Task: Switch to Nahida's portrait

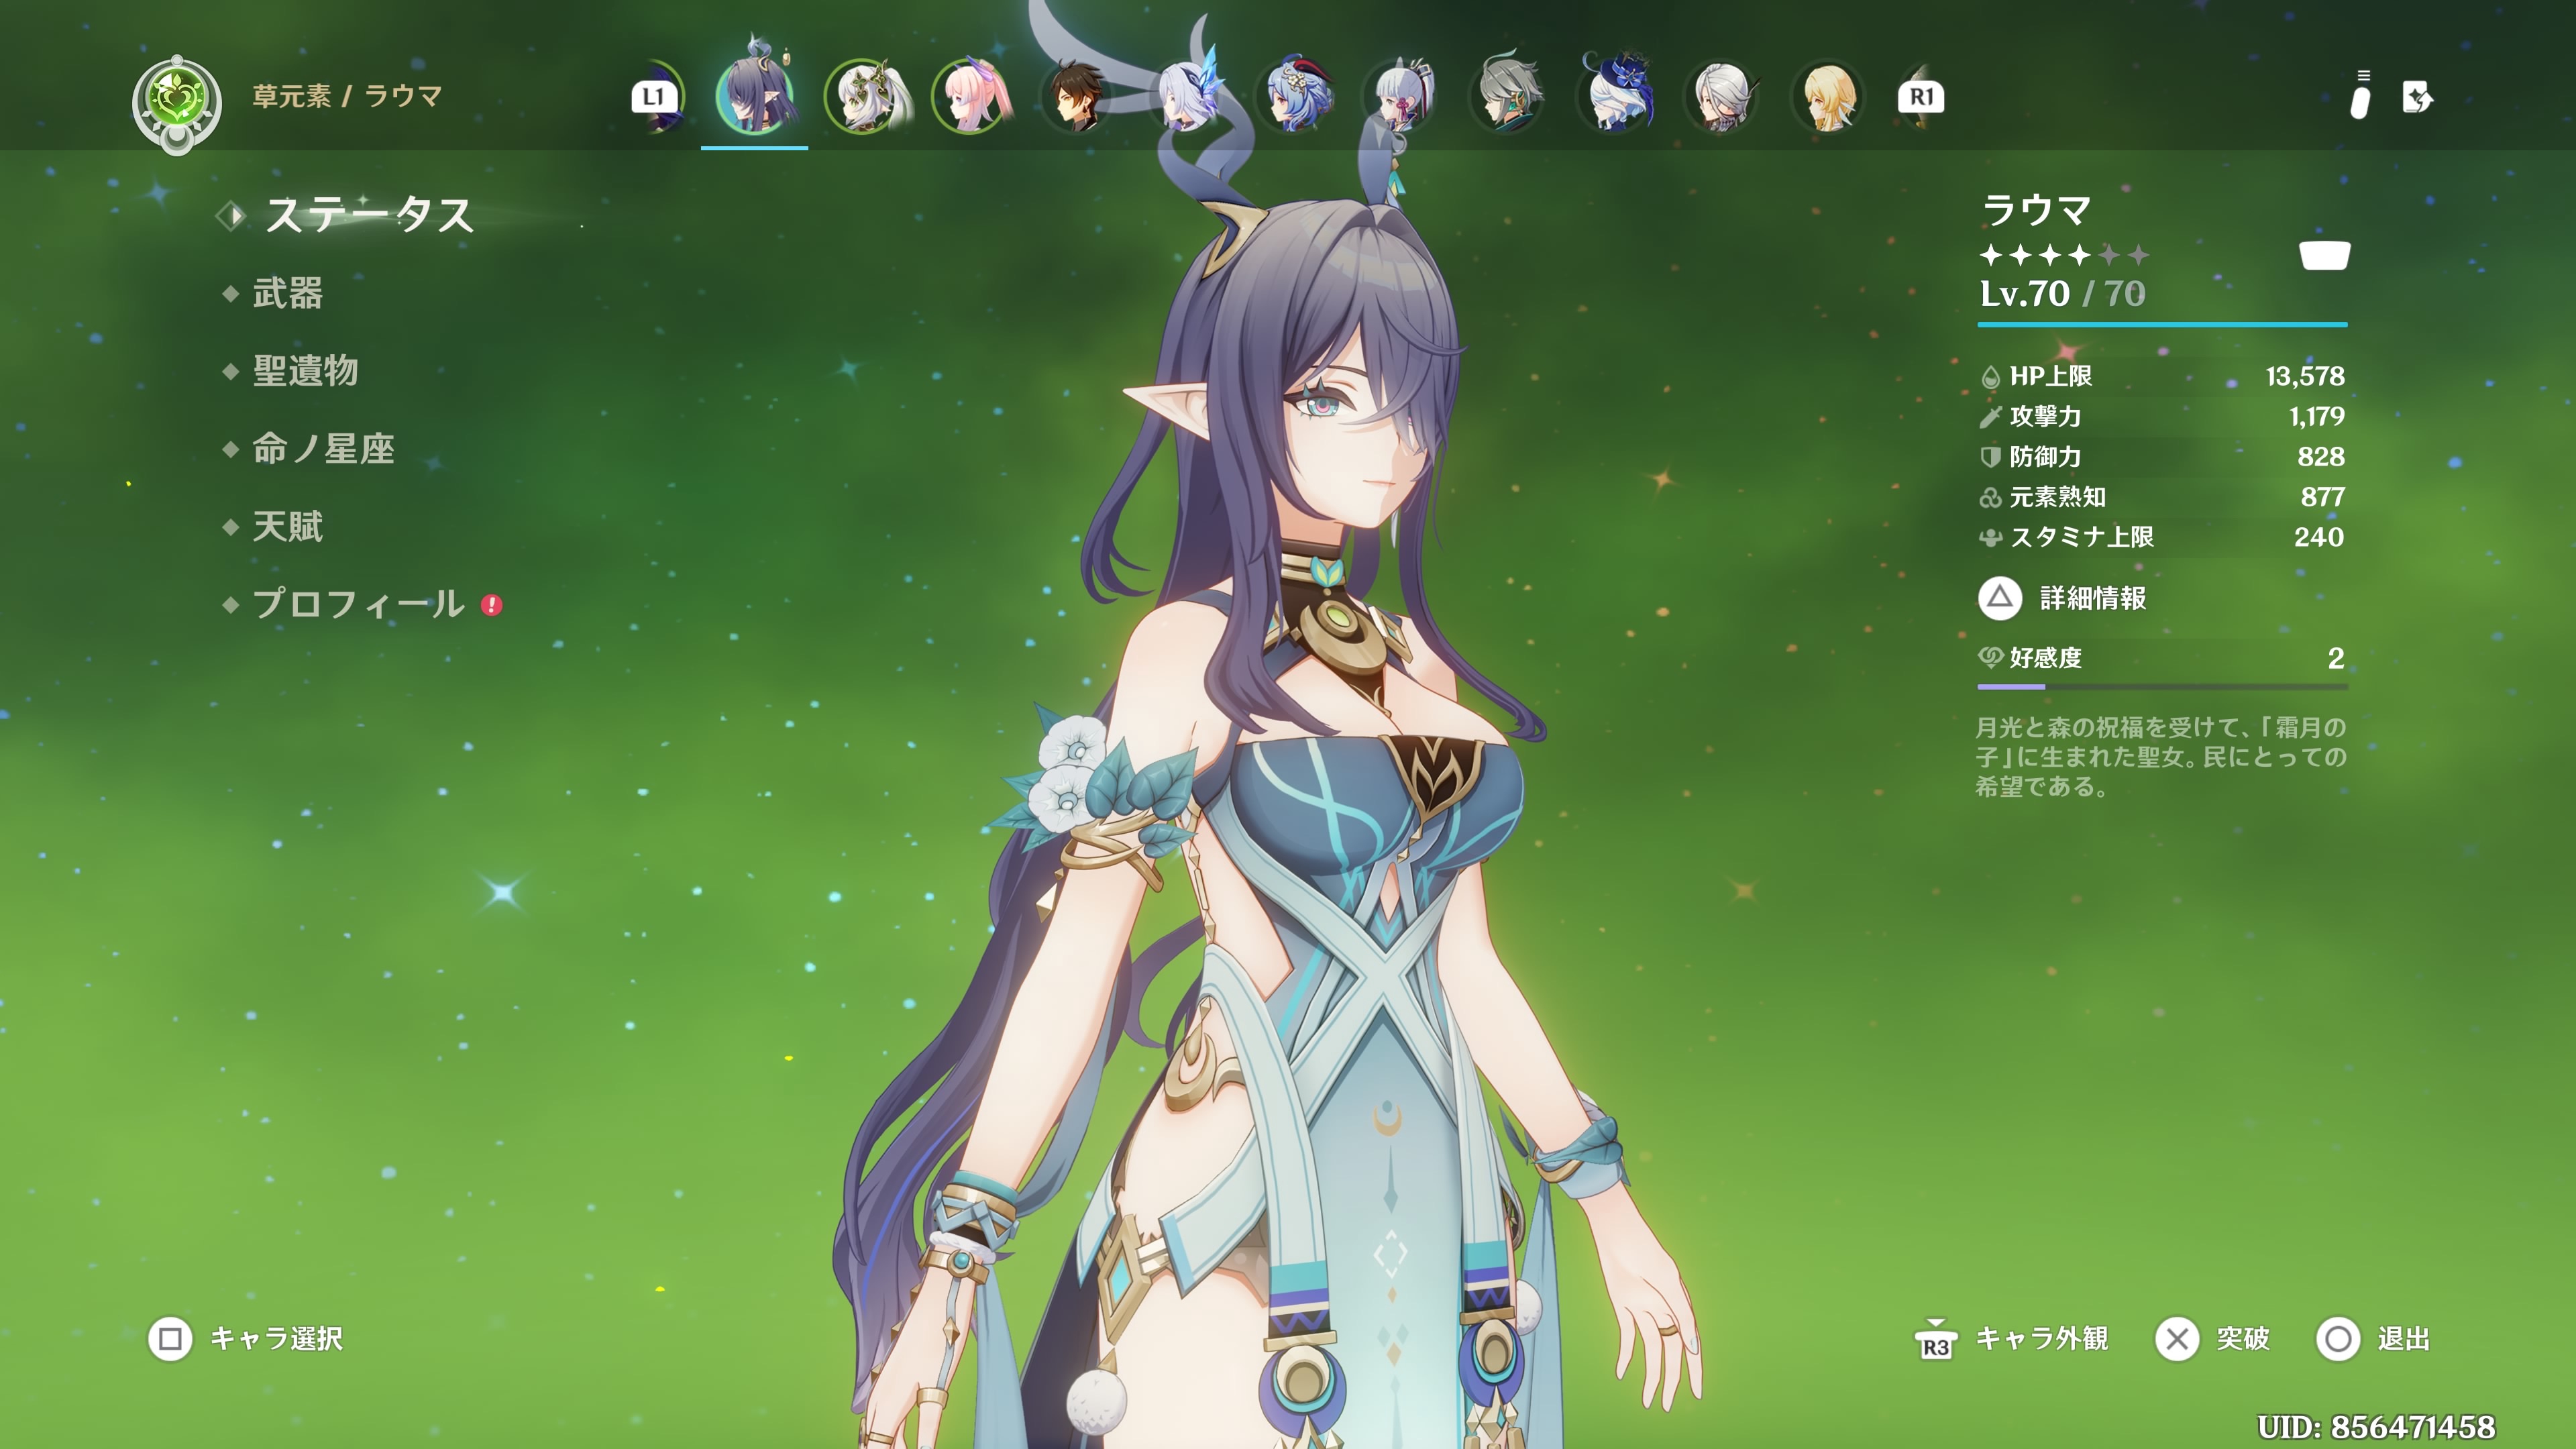Action: click(866, 96)
